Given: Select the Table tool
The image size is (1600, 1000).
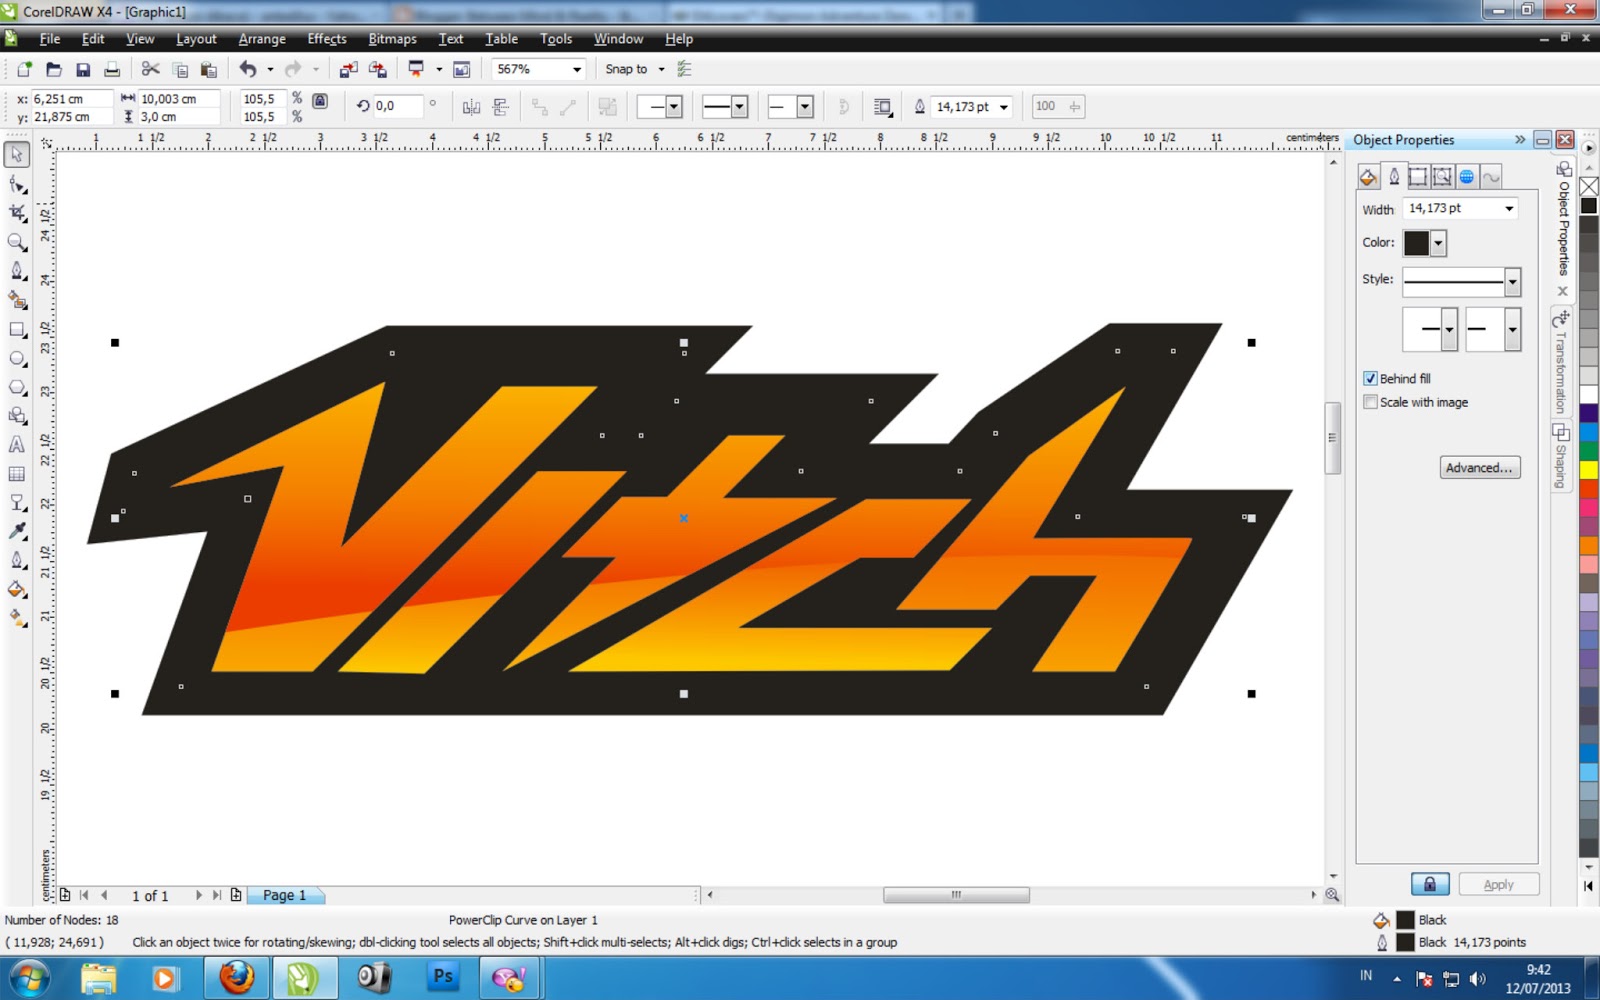Looking at the screenshot, I should coord(17,474).
